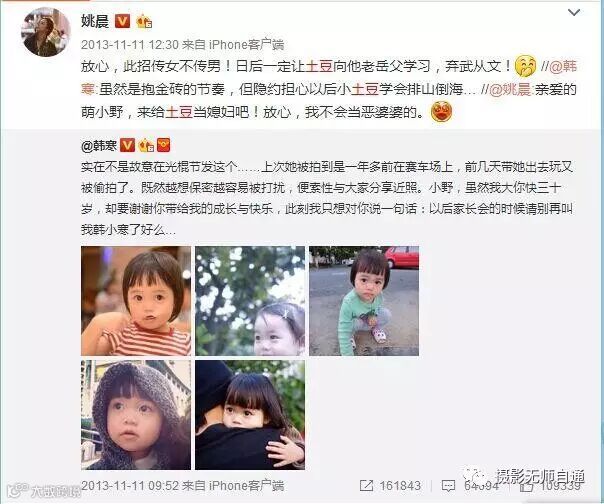Click the comment bubble icon
The width and height of the screenshot is (604, 504).
448,486
